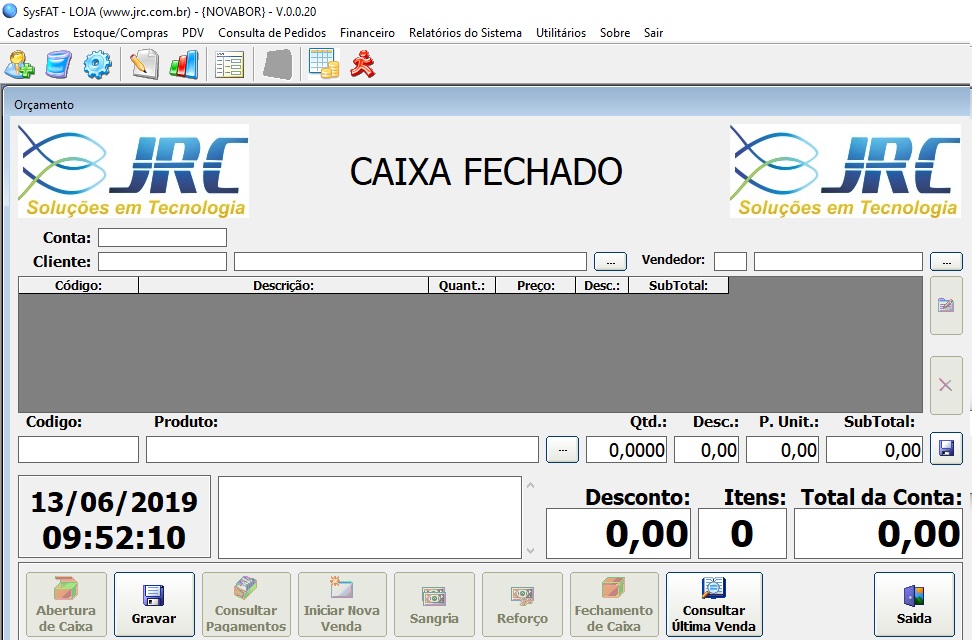Click the Itens count box

(x=742, y=533)
